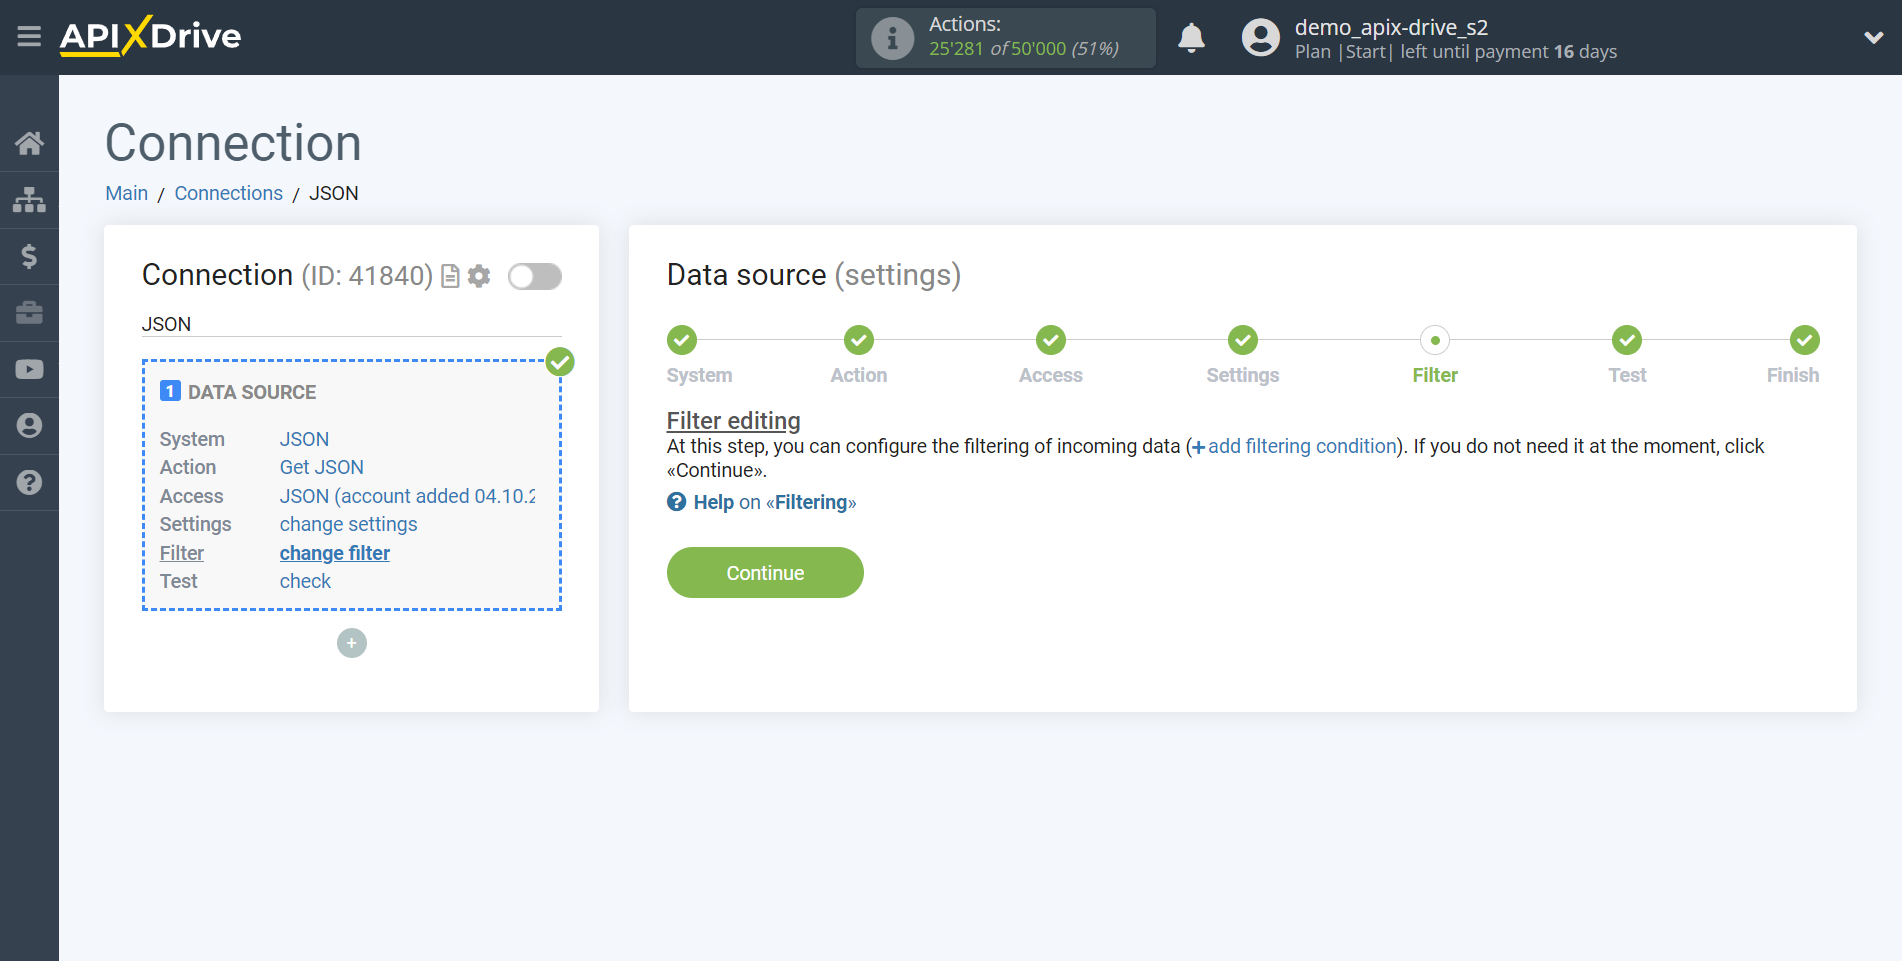Open the video tutorials sidebar icon
1902x961 pixels.
point(29,369)
